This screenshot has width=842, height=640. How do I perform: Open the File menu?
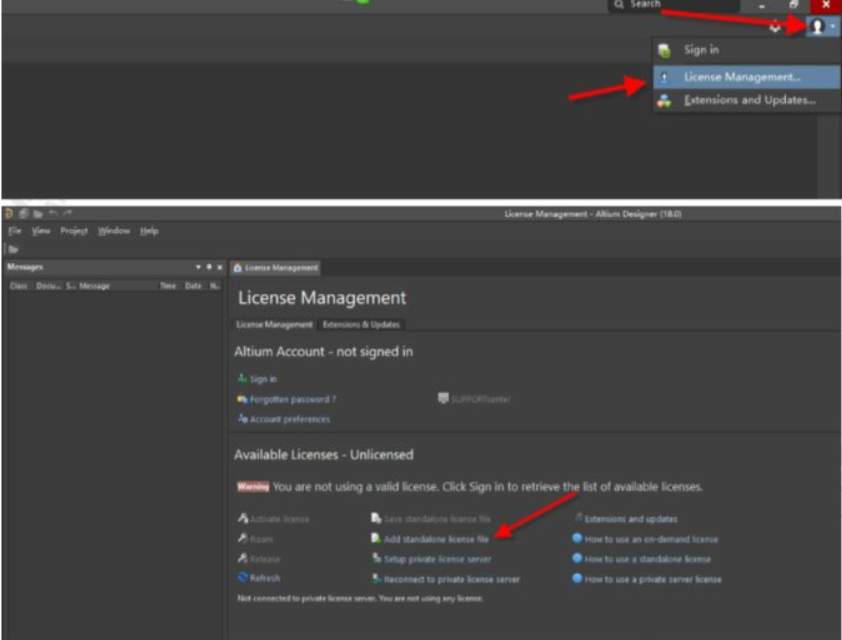point(14,231)
